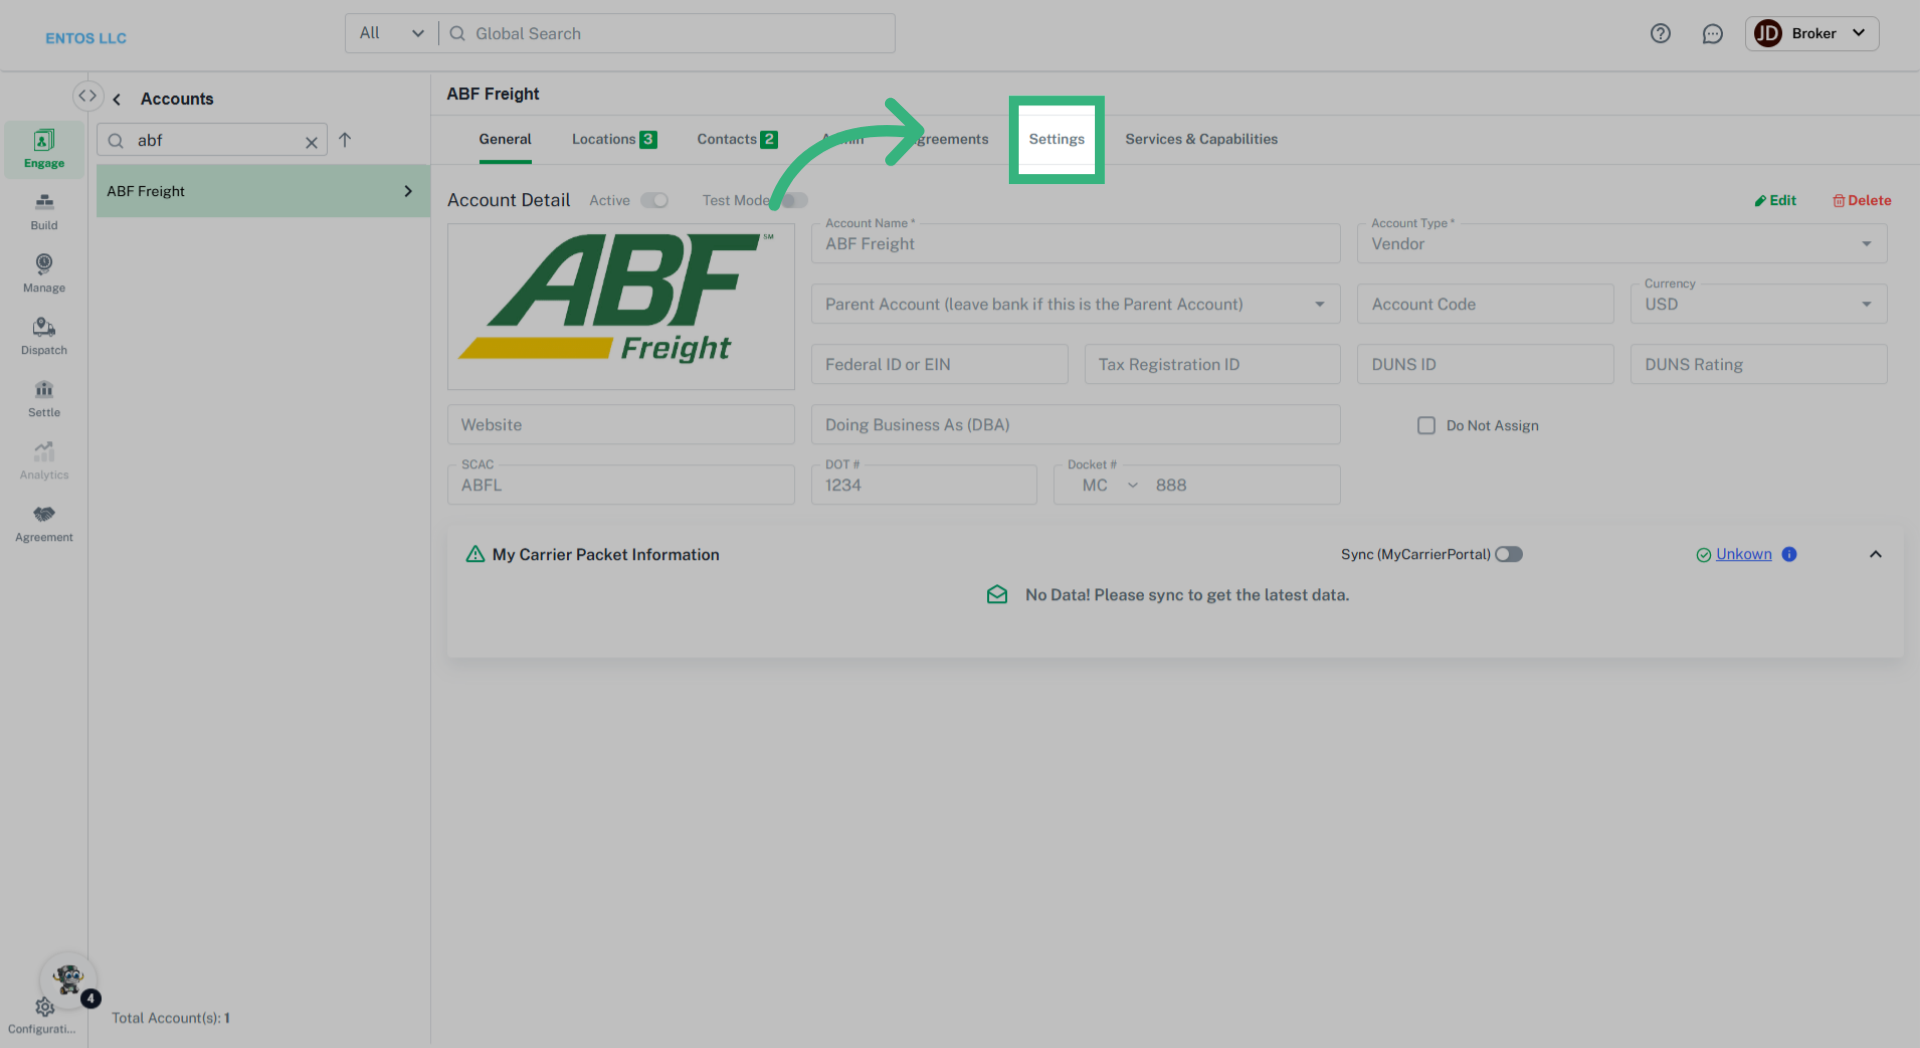The height and width of the screenshot is (1048, 1920).
Task: Click the accounts search field containing abf
Action: click(x=212, y=140)
